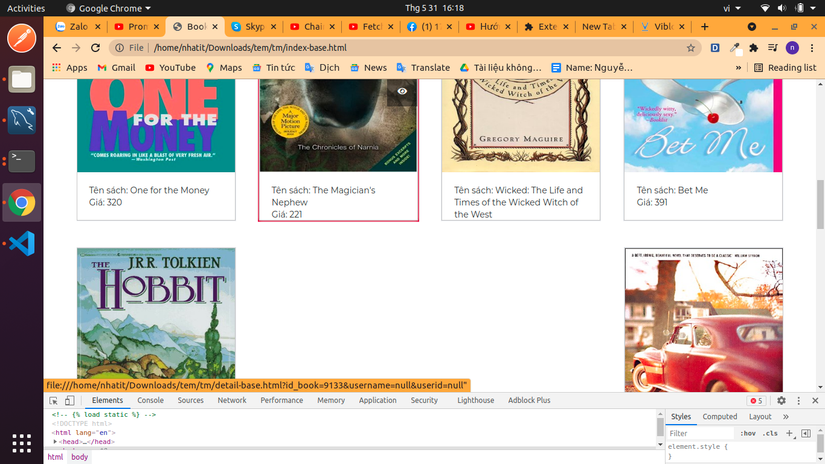Select the Computed styles tab
Screen dimensions: 825x464
tap(720, 417)
